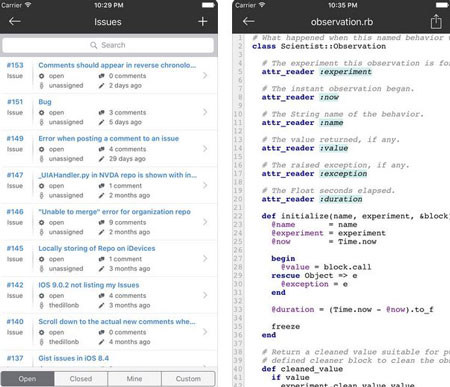Viewport: 450px width, 387px height.
Task: Click the Search input field
Action: 108,45
